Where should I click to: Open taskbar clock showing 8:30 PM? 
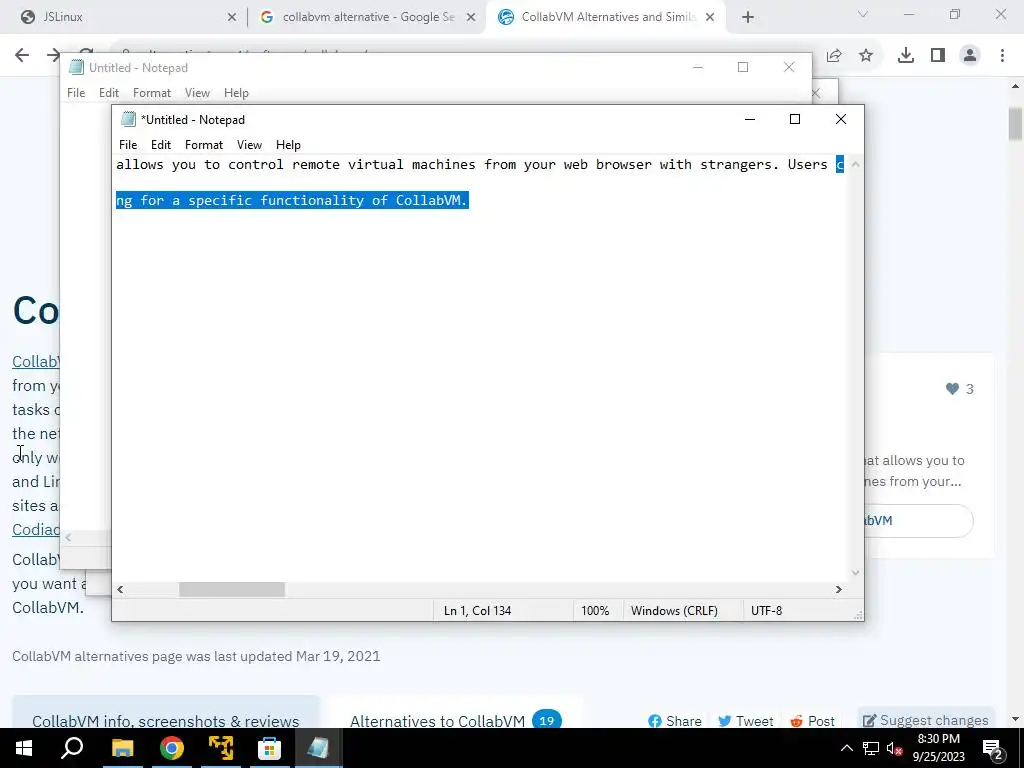[x=938, y=748]
